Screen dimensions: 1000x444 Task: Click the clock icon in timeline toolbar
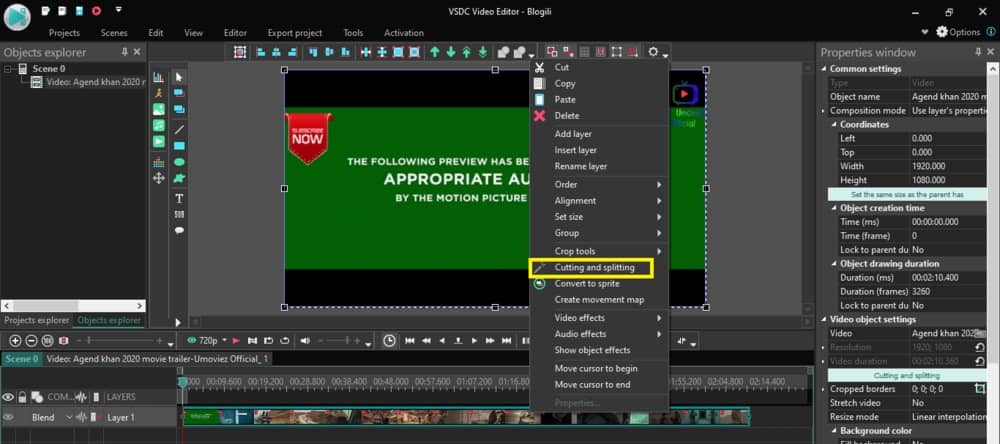coord(389,341)
